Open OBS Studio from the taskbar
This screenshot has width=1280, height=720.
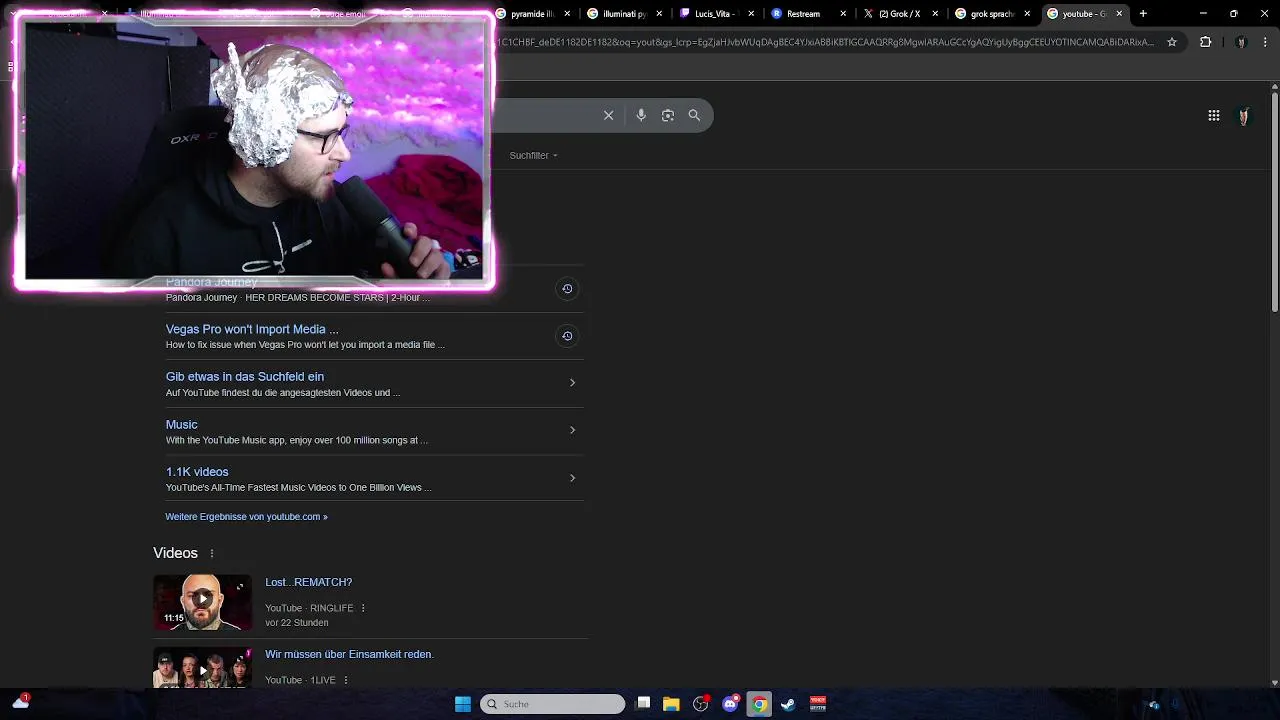(x=701, y=704)
